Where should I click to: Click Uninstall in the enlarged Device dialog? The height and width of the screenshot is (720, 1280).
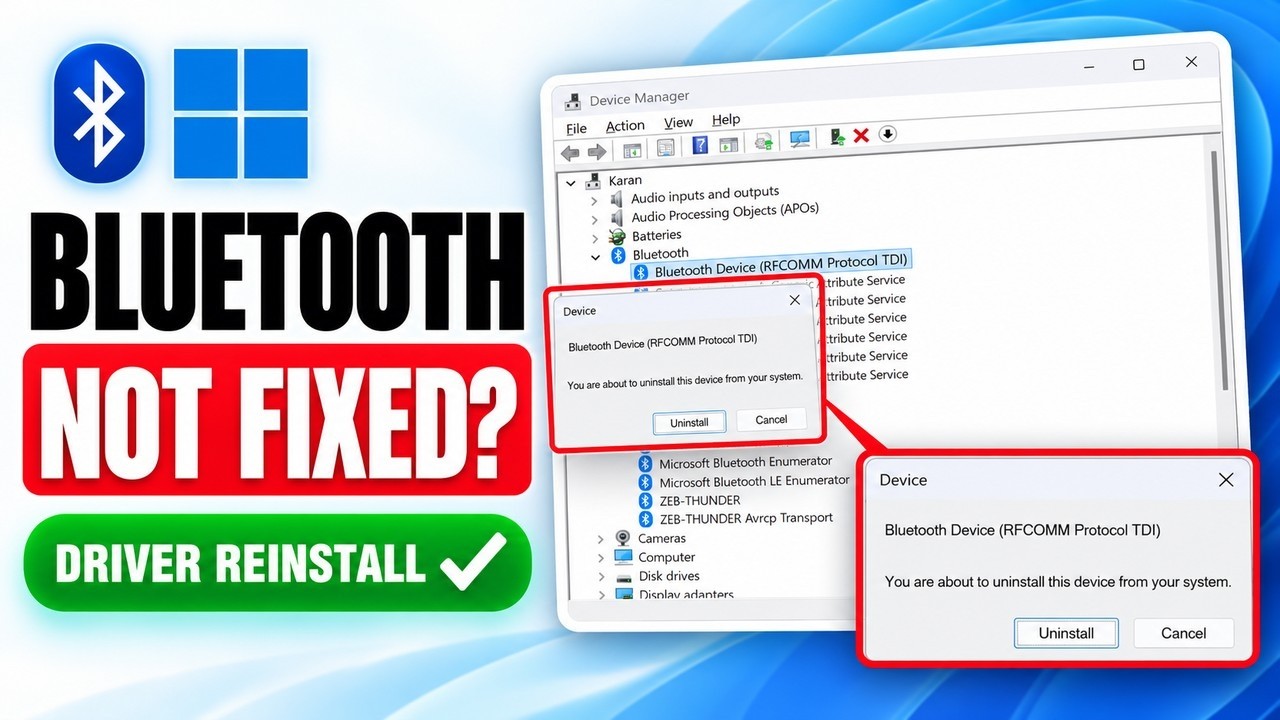(x=1066, y=633)
